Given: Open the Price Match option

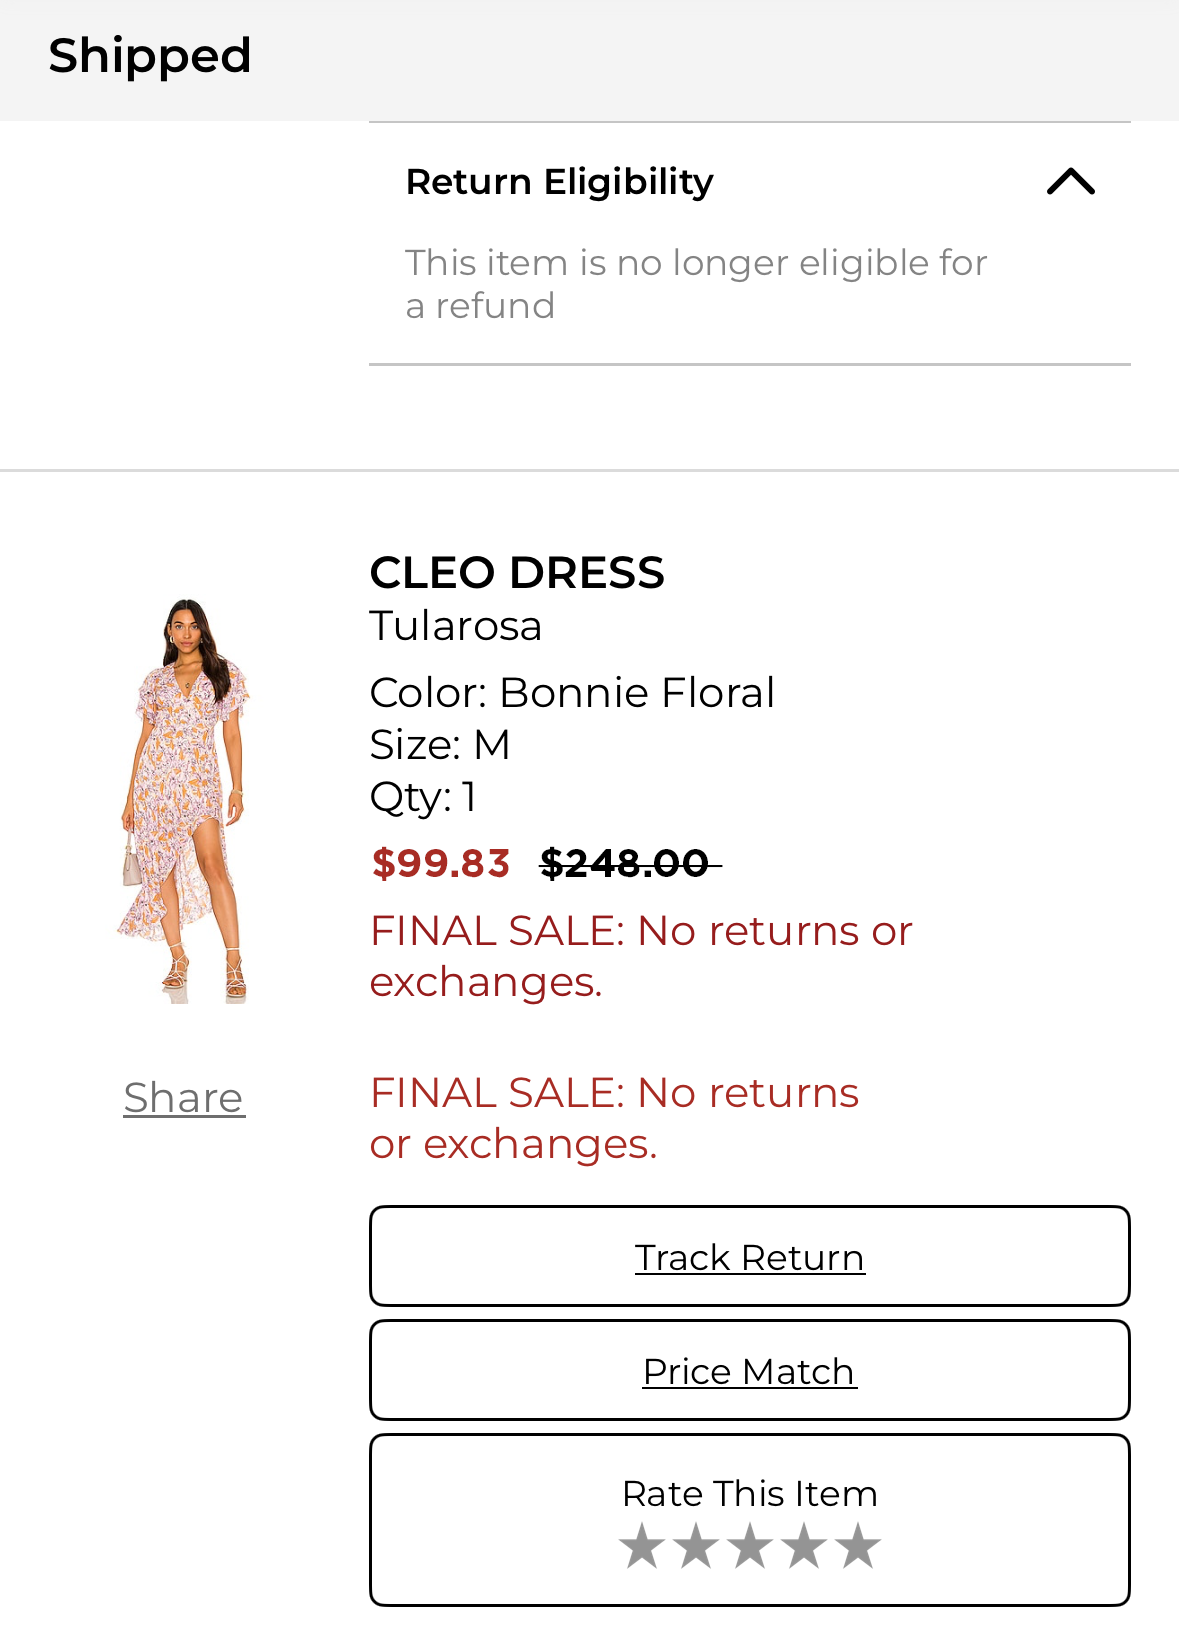Looking at the screenshot, I should click(749, 1371).
